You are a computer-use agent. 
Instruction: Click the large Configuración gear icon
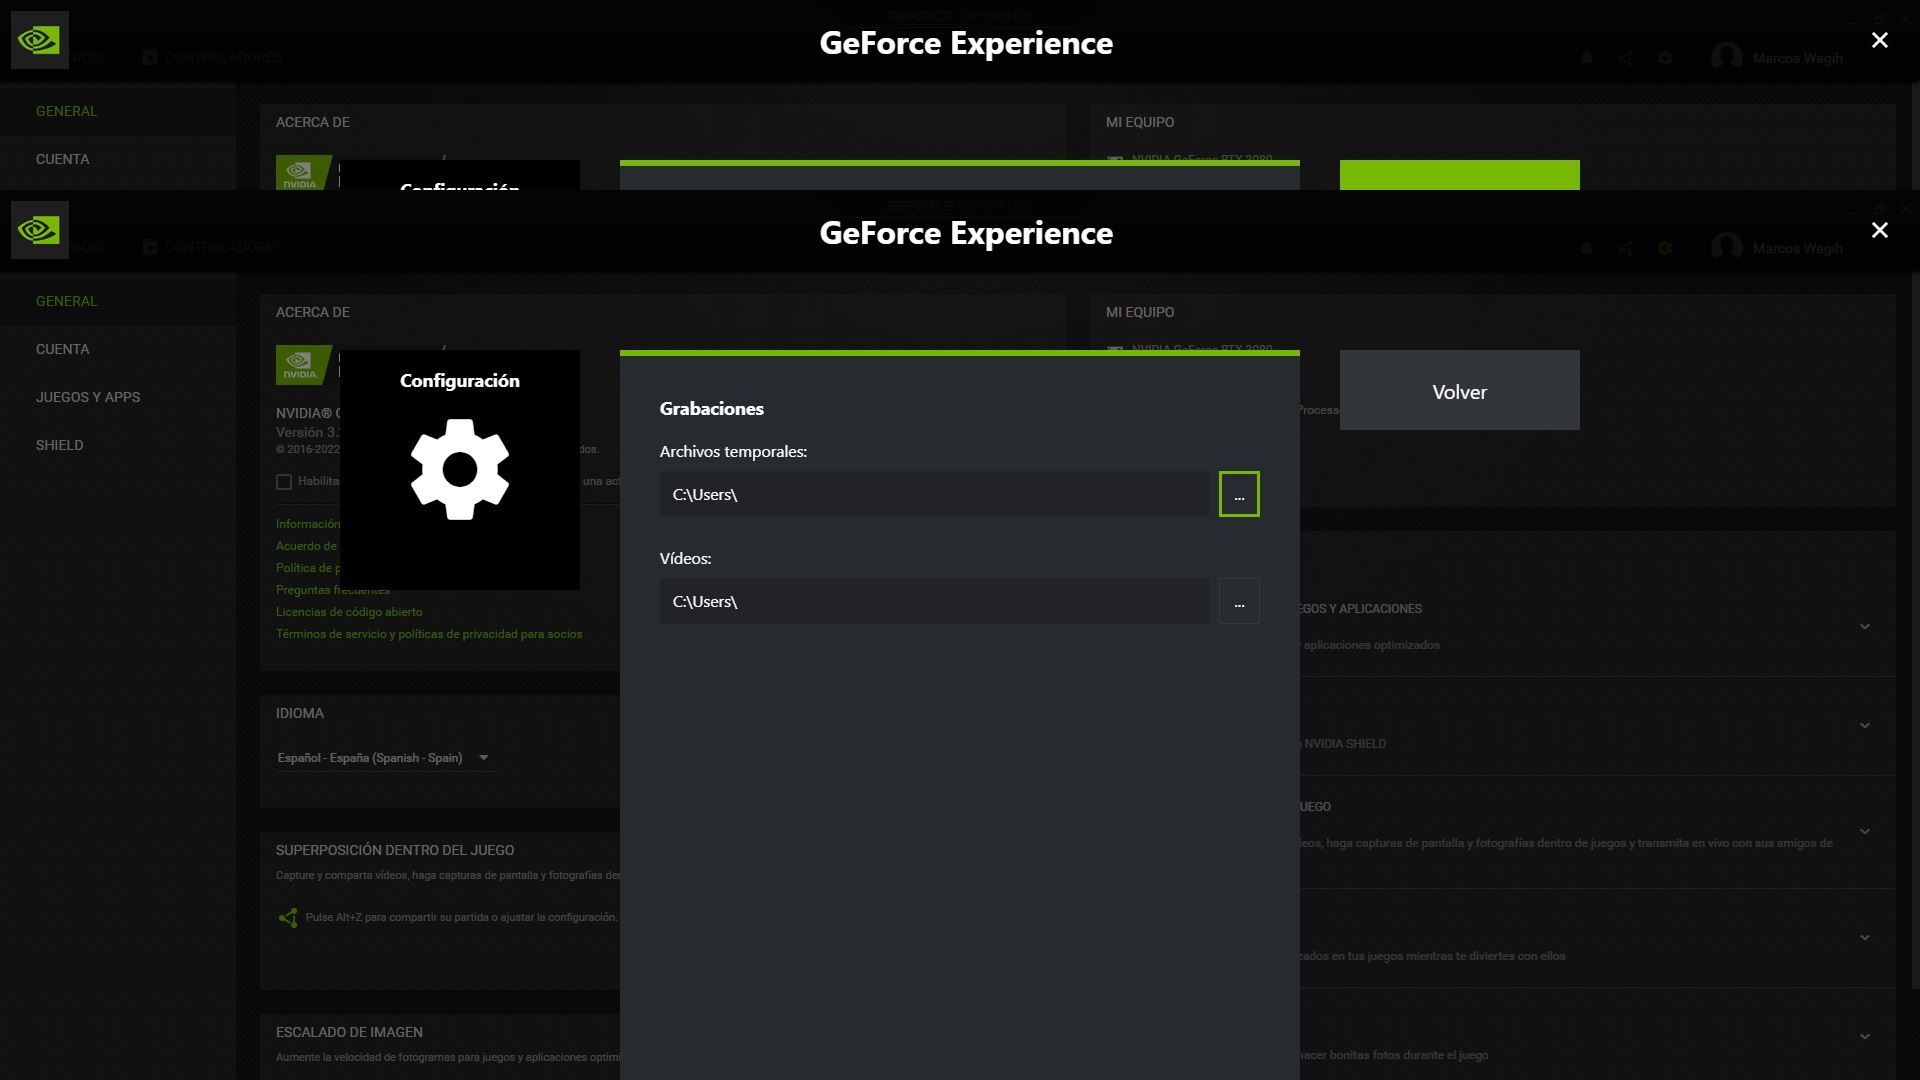pos(460,470)
